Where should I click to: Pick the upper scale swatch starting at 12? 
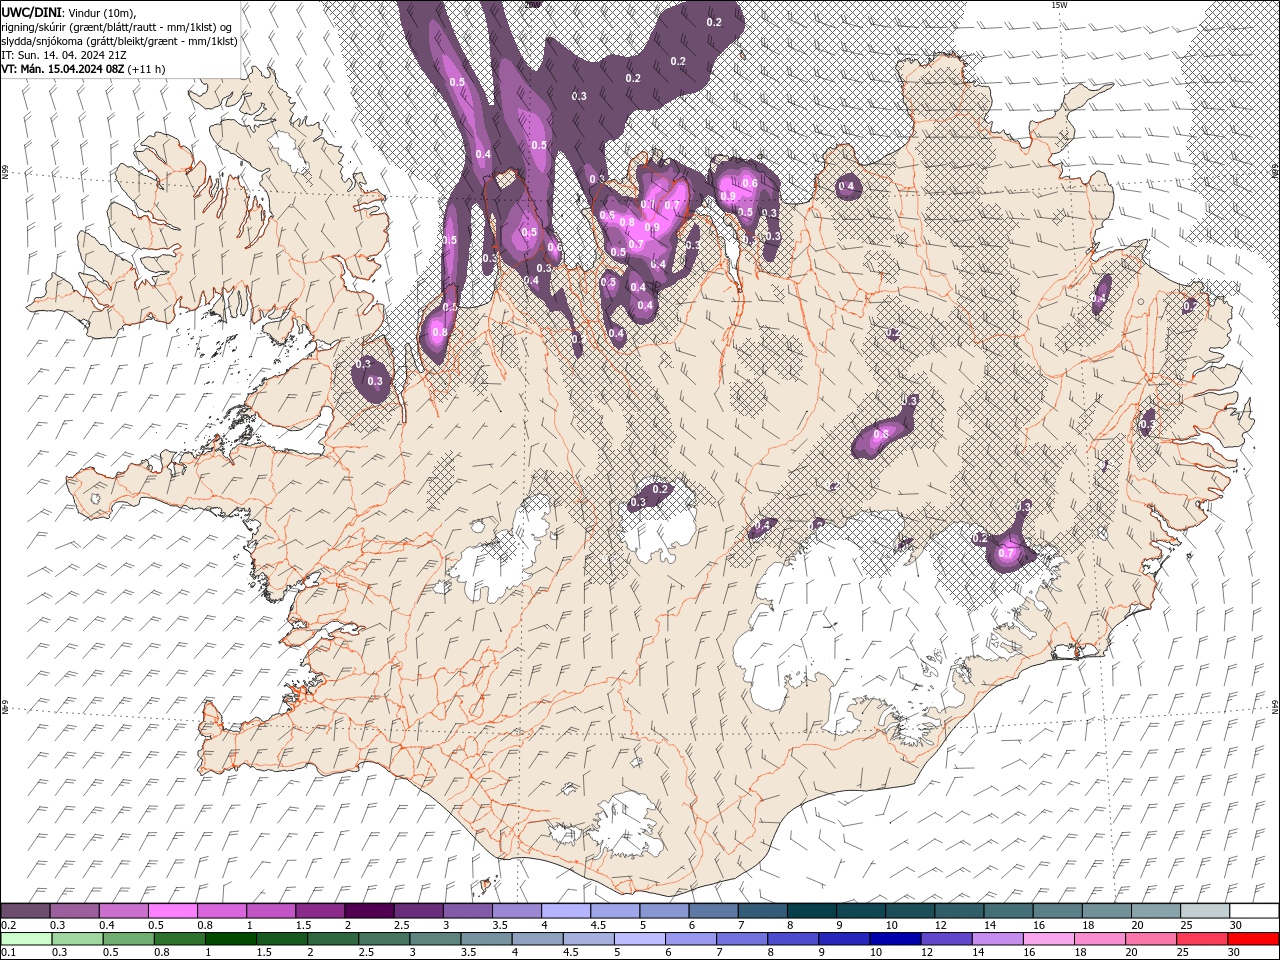959,911
